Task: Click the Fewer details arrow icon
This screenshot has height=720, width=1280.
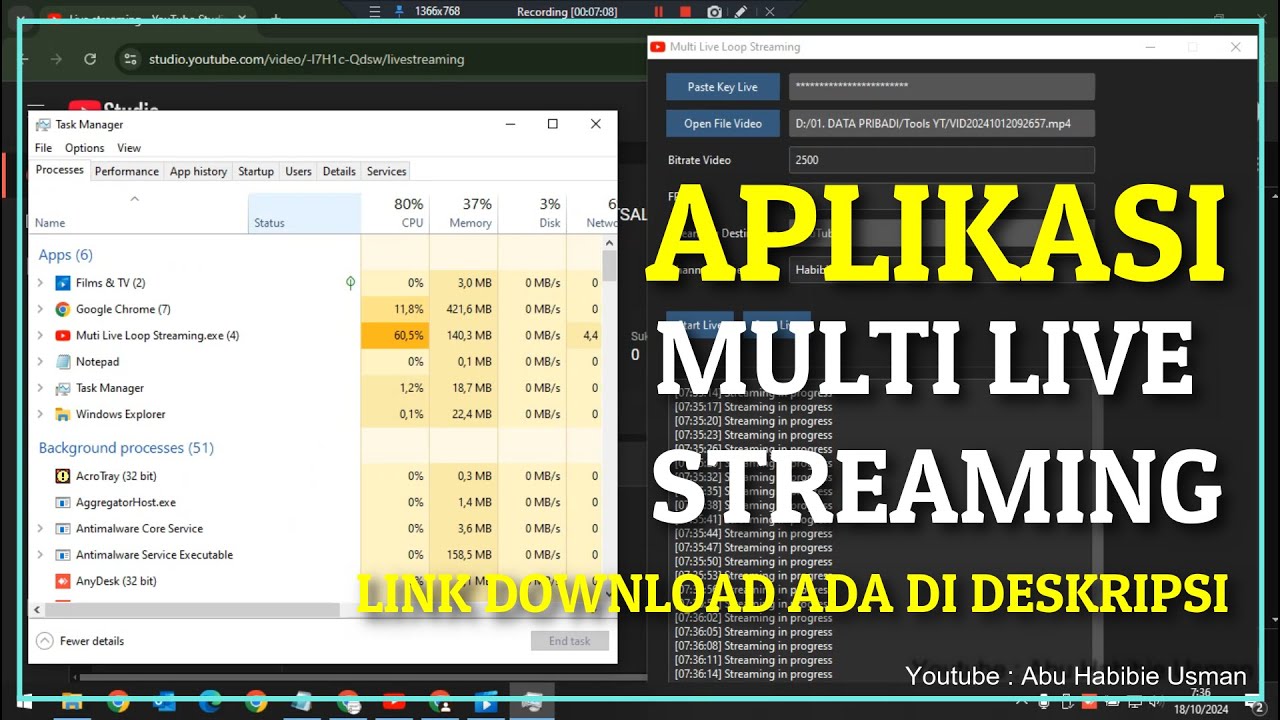Action: click(44, 641)
